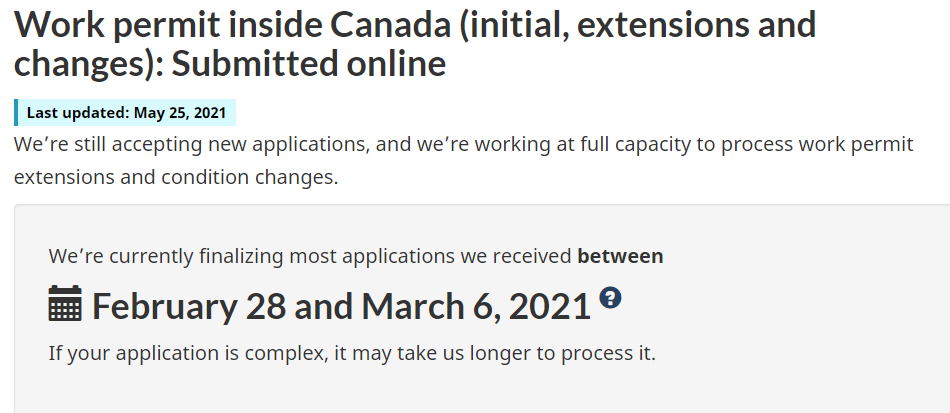Select the 'Submitted online' heading text
The width and height of the screenshot is (950, 413).
308,64
